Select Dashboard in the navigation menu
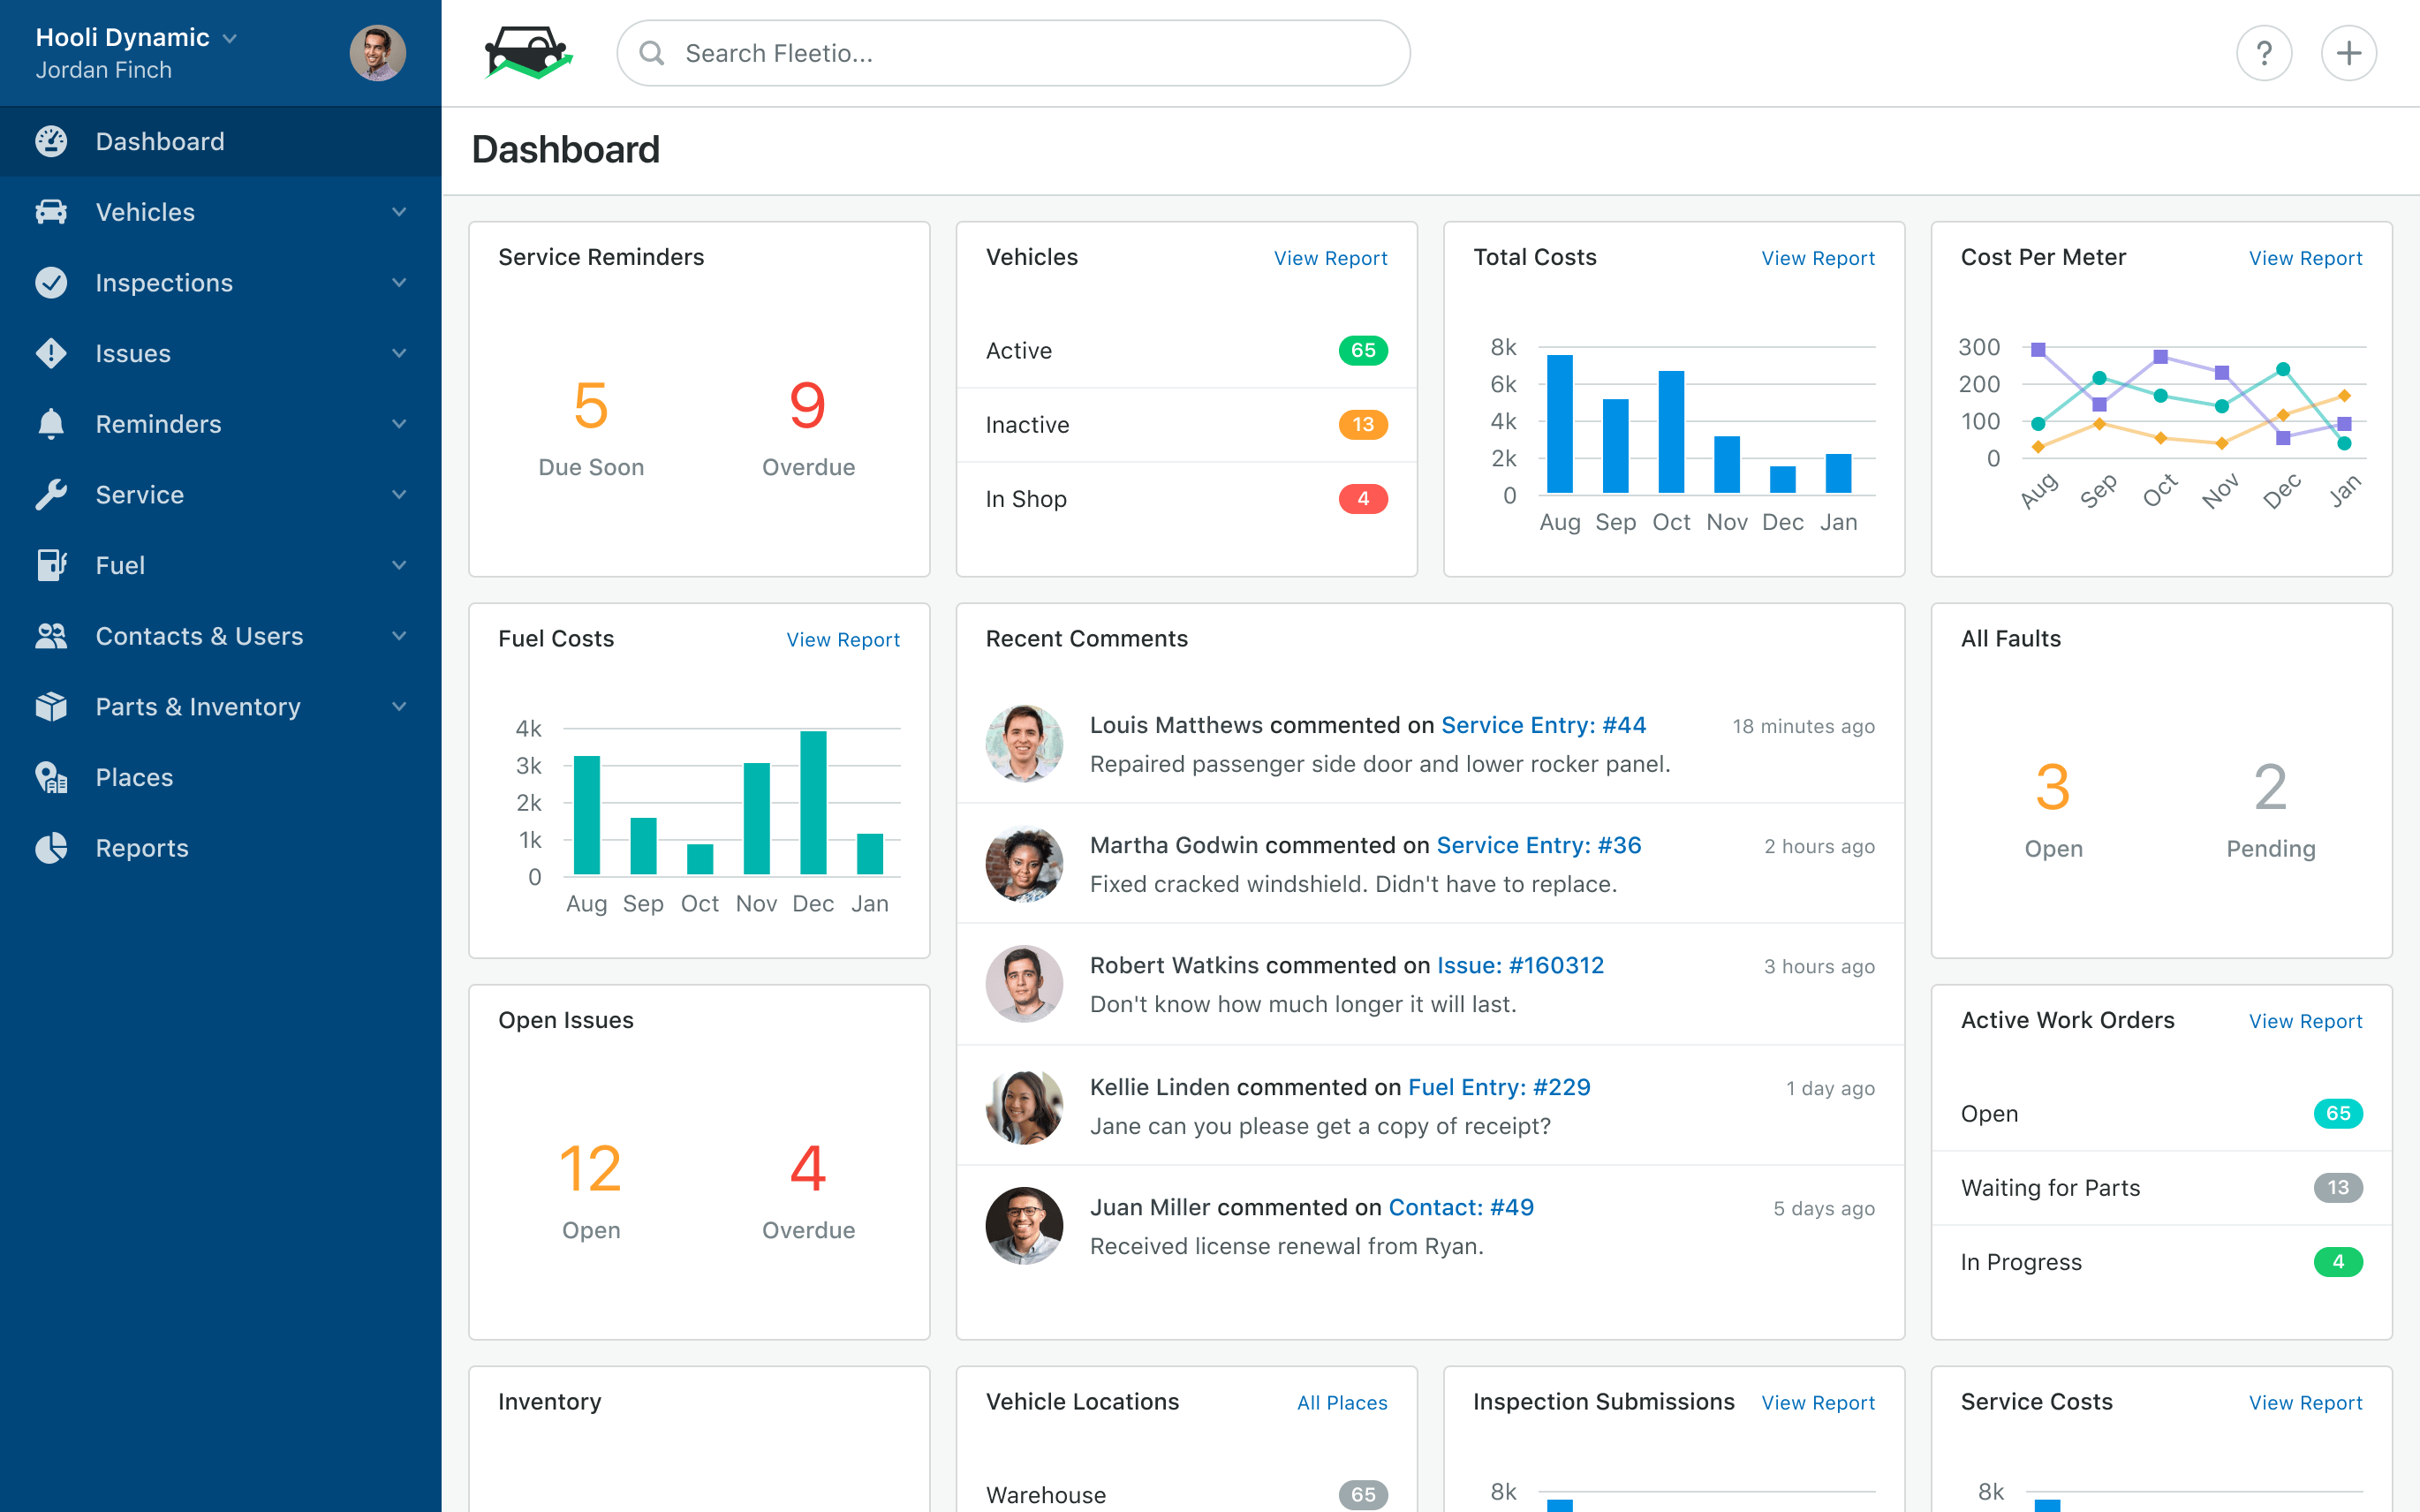This screenshot has width=2420, height=1512. coord(160,141)
